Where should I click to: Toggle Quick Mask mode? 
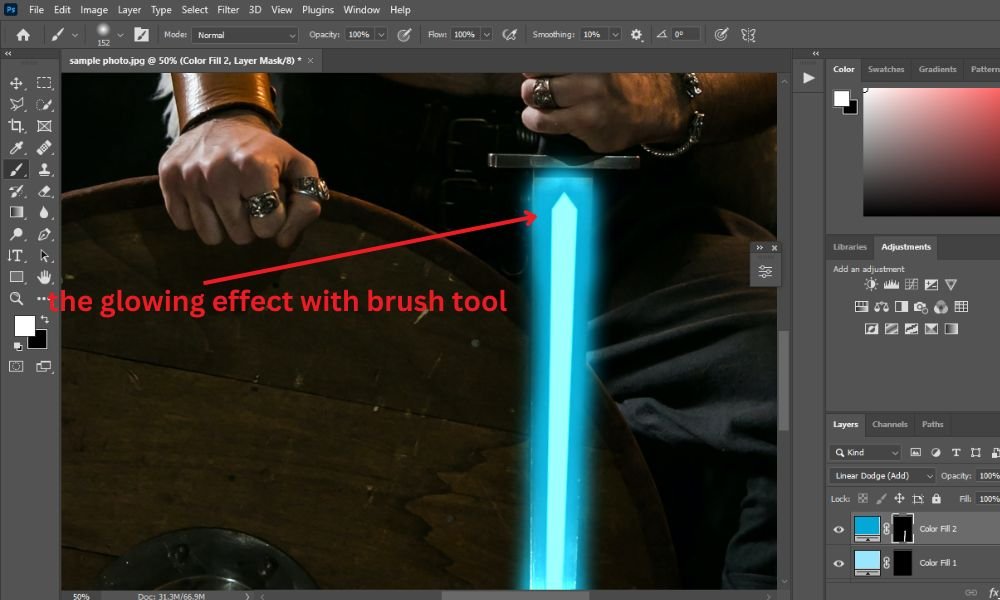click(16, 367)
